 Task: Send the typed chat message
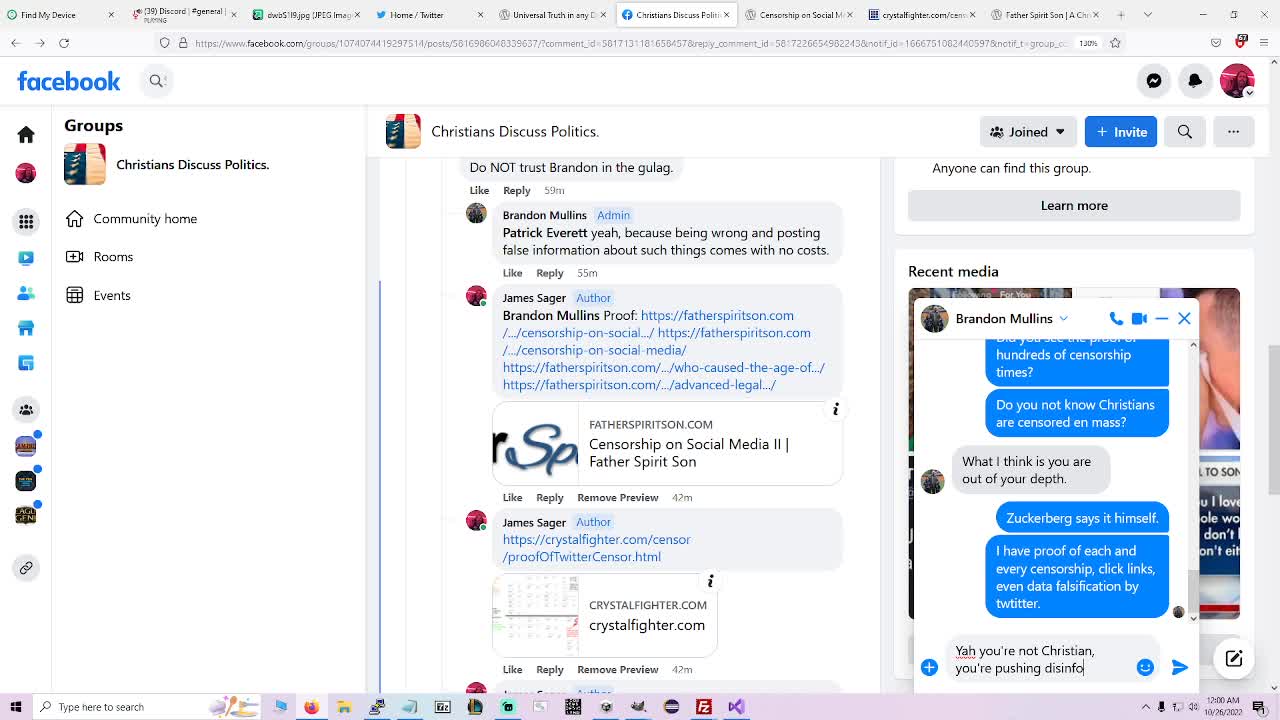click(x=1180, y=667)
